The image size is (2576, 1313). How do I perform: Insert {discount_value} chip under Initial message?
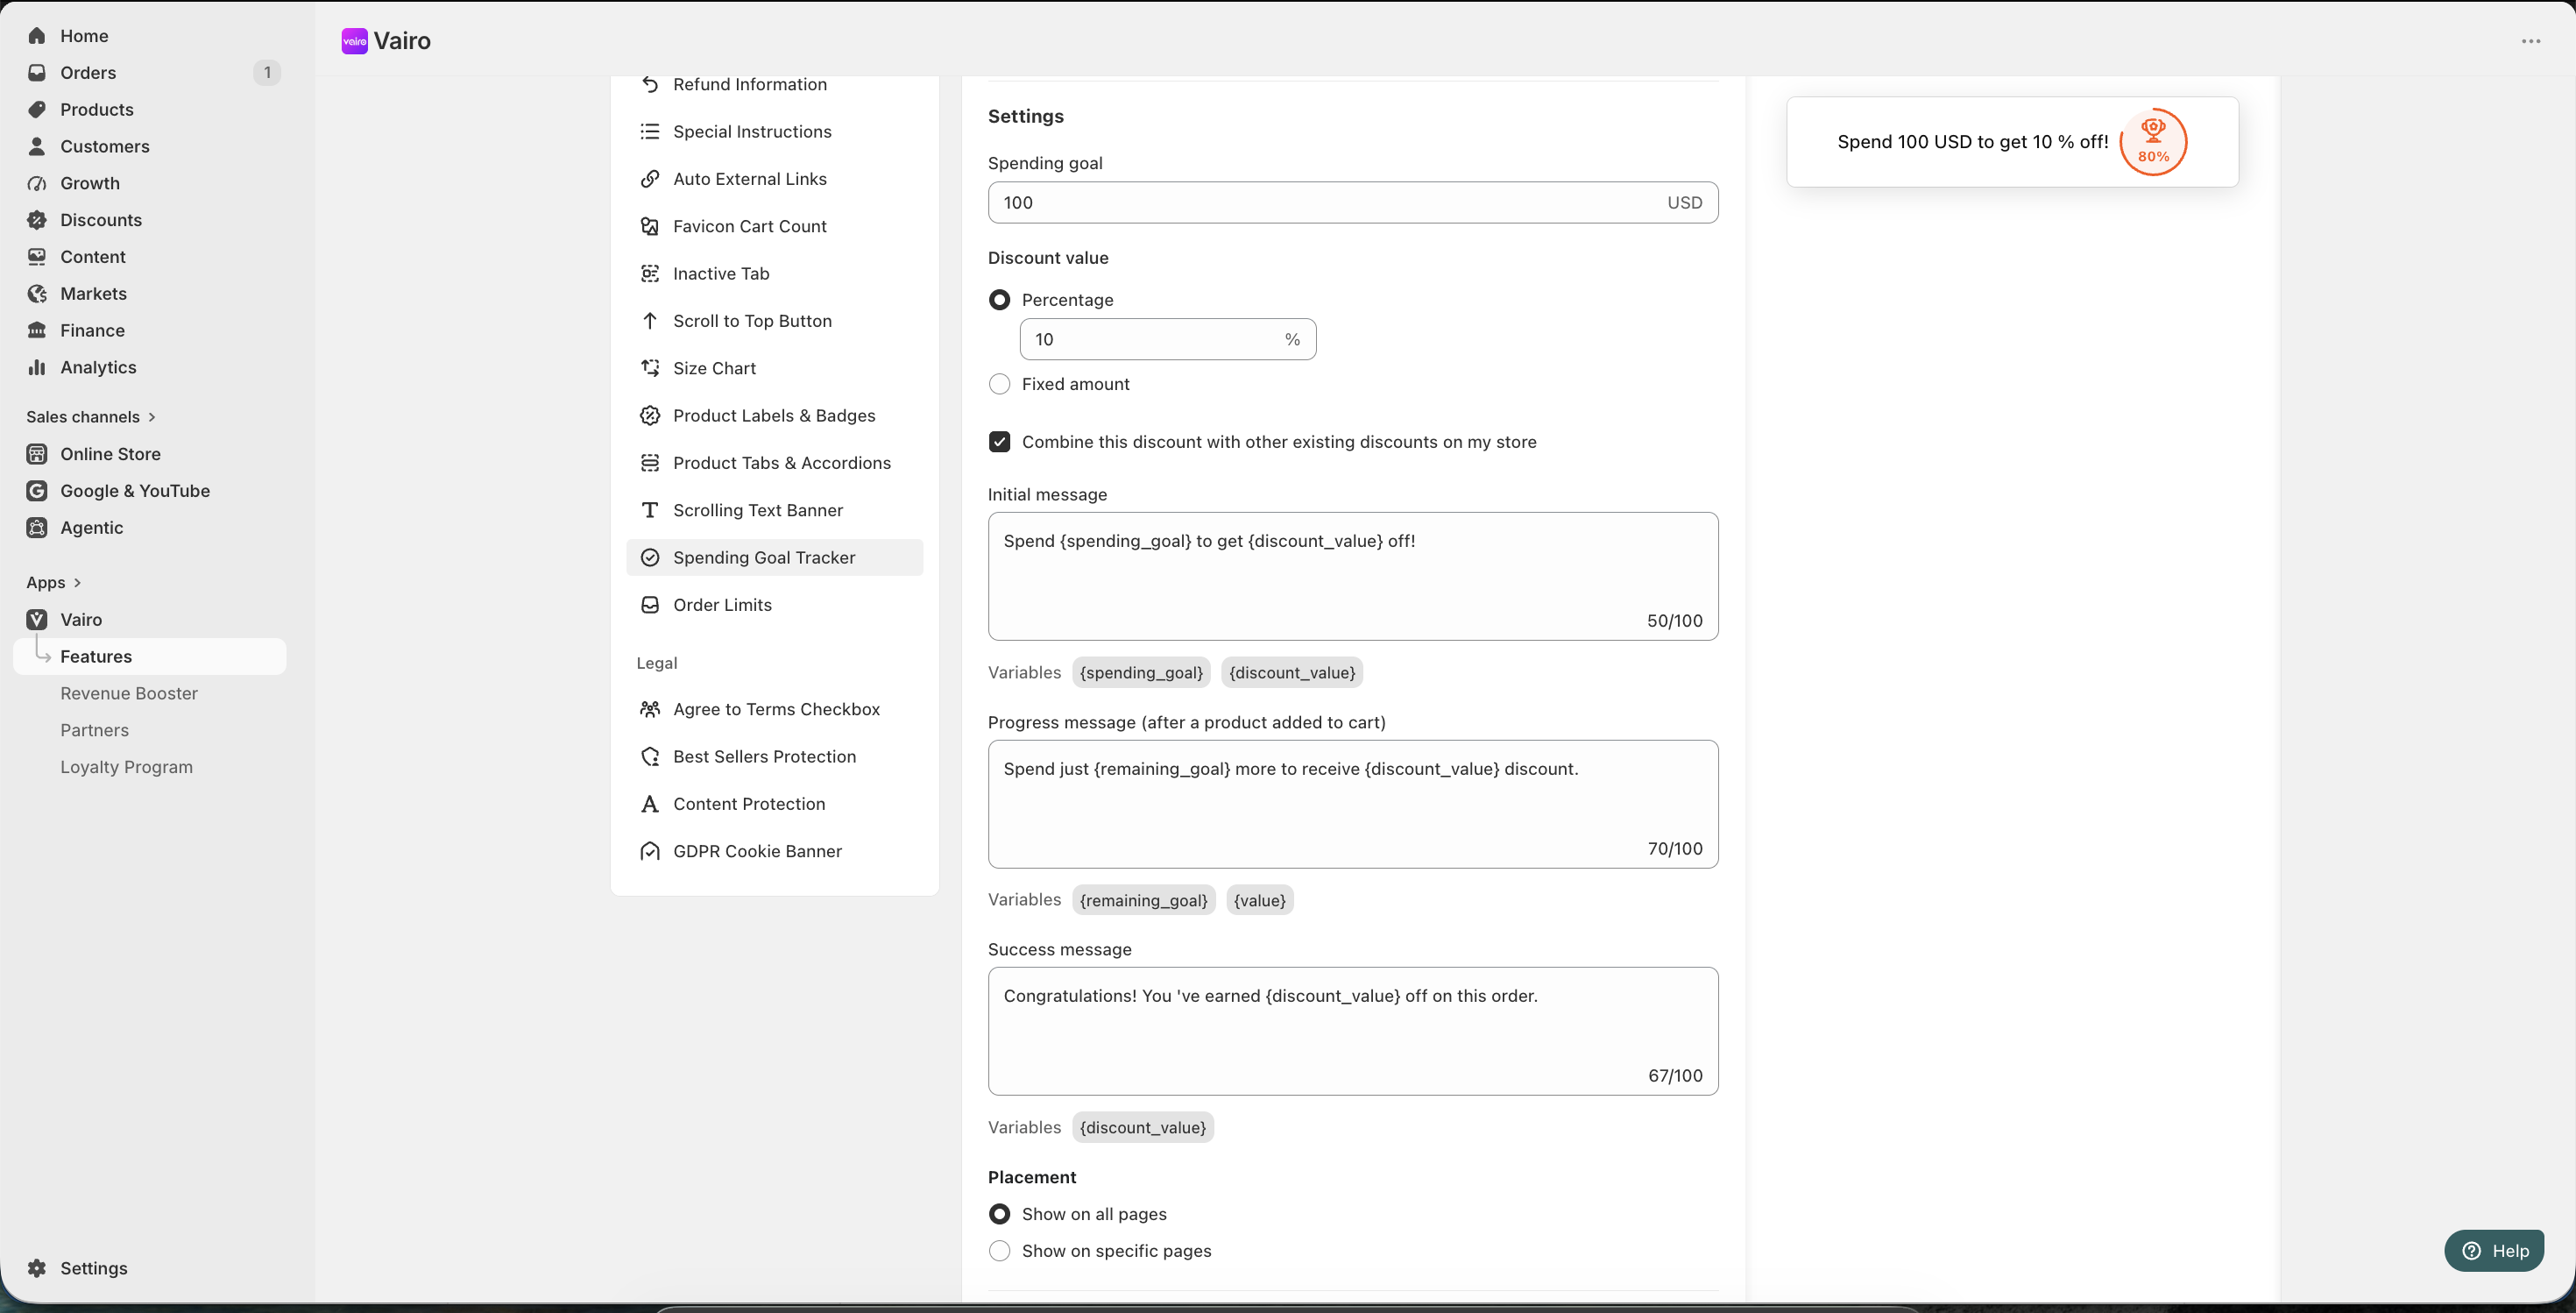click(x=1292, y=673)
